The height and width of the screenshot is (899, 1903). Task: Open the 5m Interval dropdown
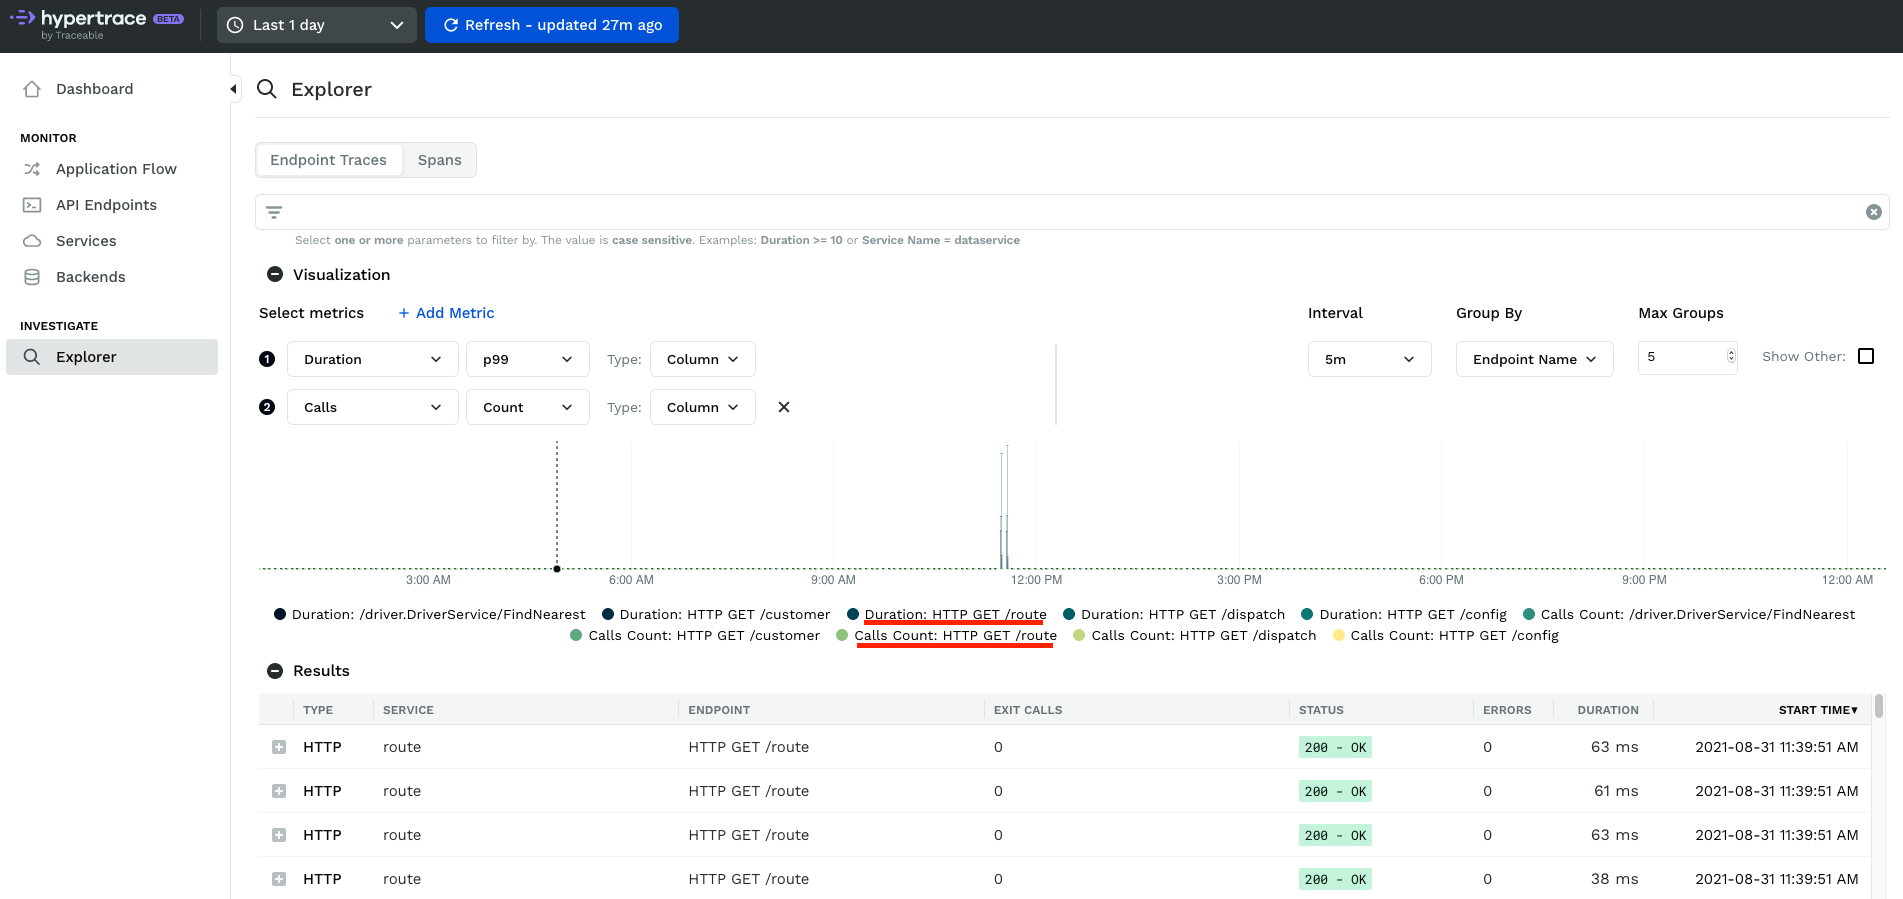pos(1370,359)
